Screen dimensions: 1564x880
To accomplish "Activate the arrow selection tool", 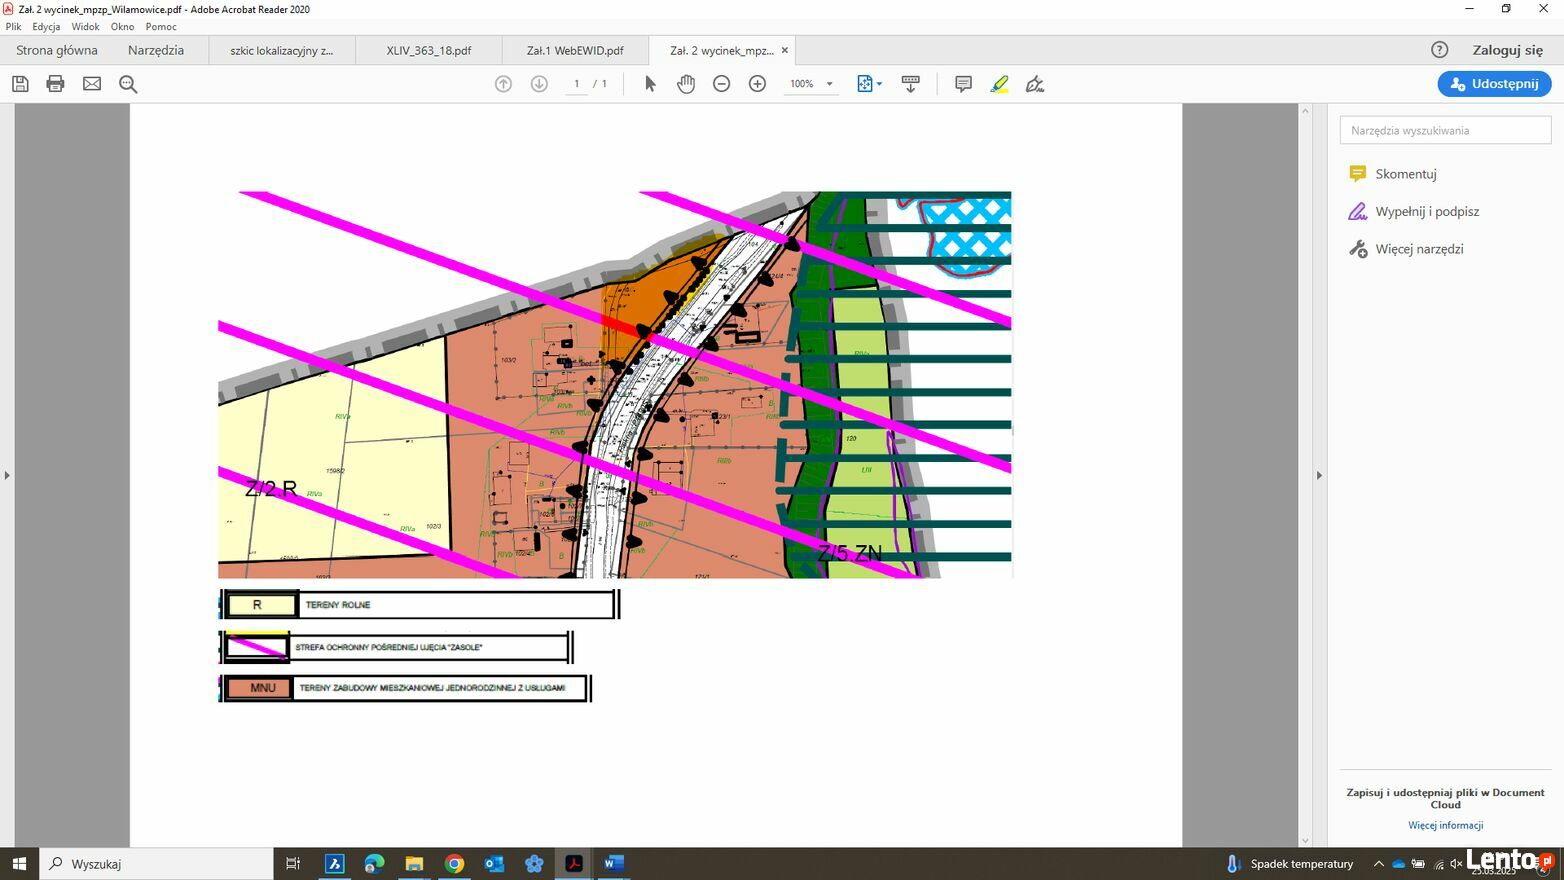I will 650,84.
